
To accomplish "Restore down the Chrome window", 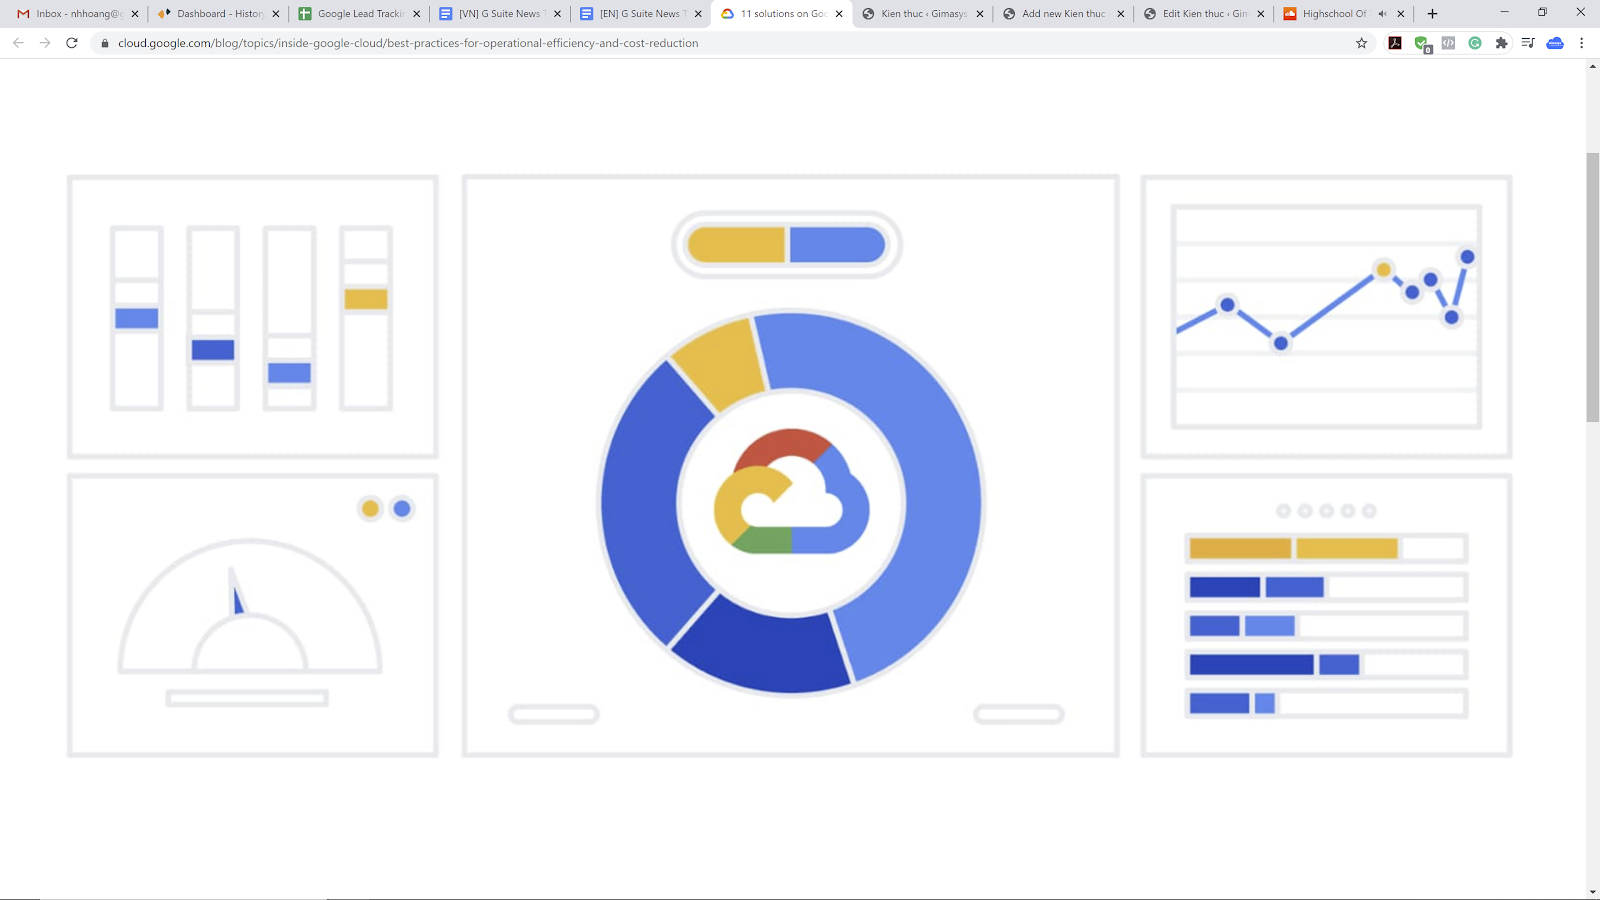I will point(1542,13).
